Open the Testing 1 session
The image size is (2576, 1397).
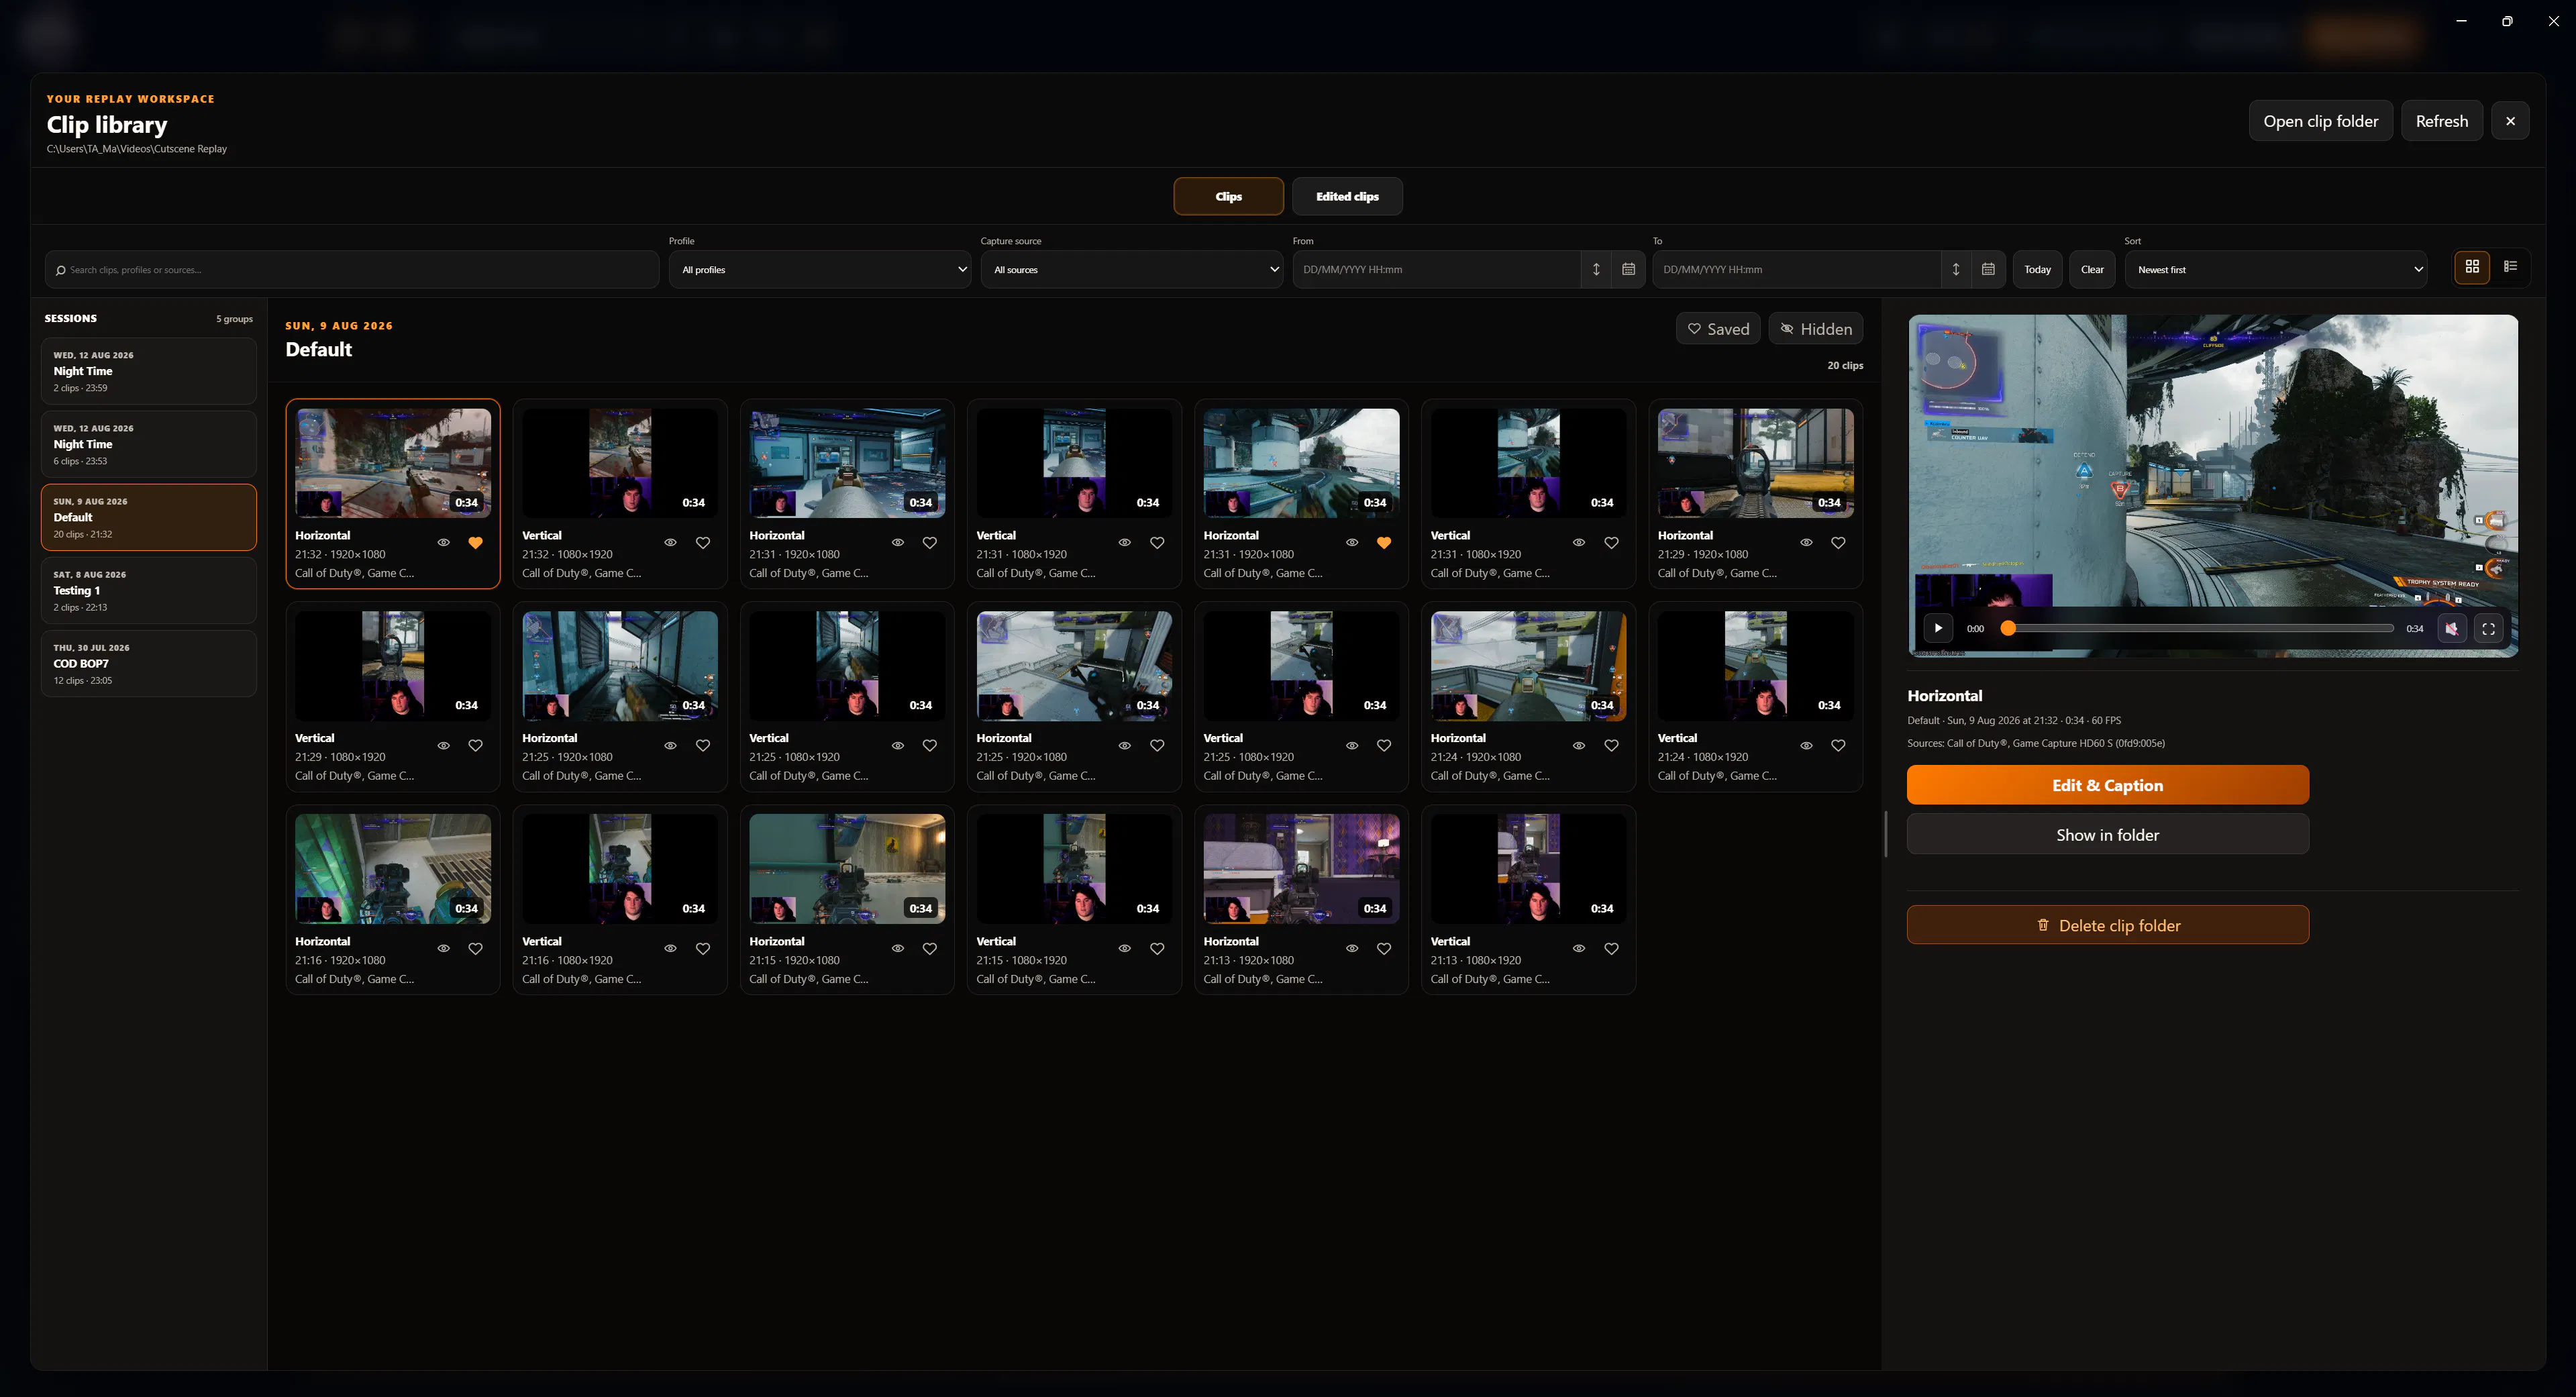[149, 590]
